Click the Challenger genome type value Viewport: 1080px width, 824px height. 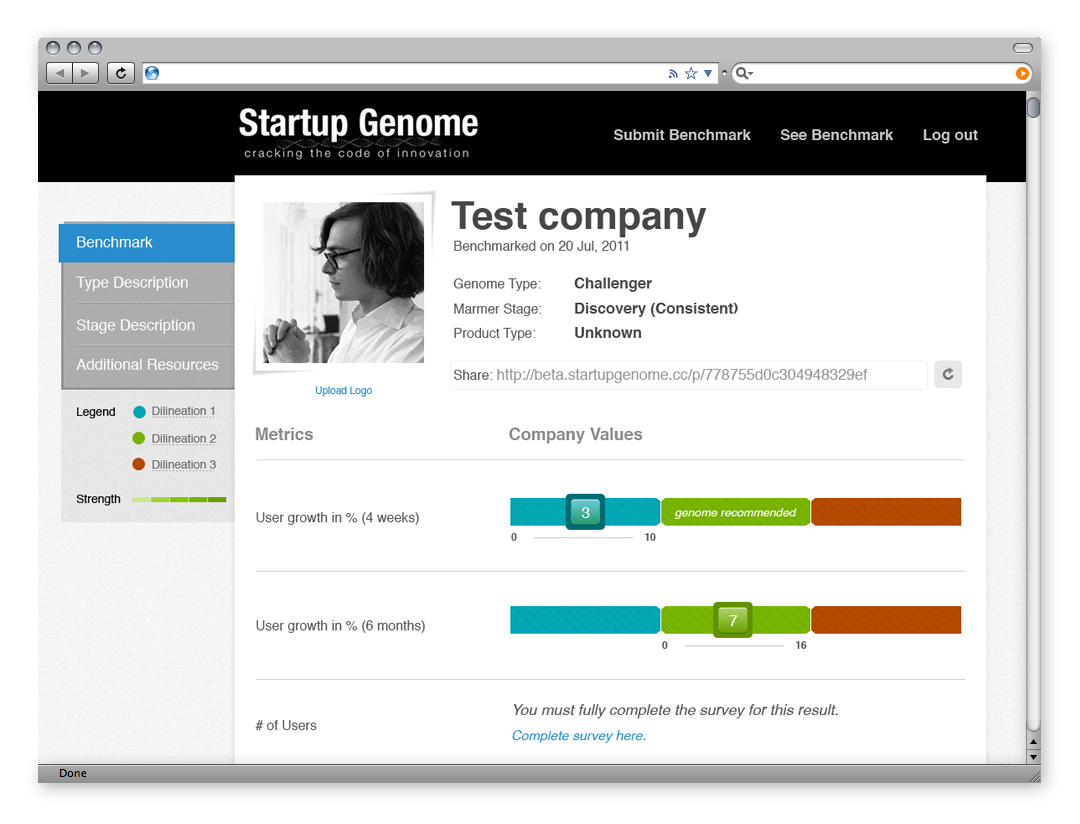point(613,283)
